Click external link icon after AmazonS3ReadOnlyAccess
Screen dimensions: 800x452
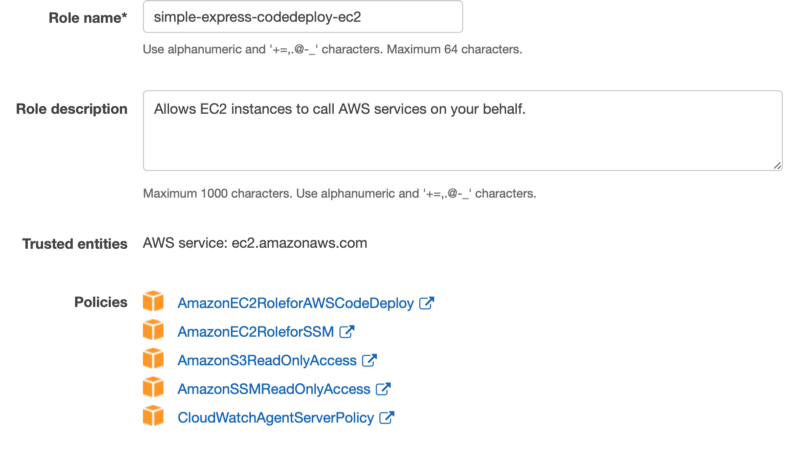[369, 360]
